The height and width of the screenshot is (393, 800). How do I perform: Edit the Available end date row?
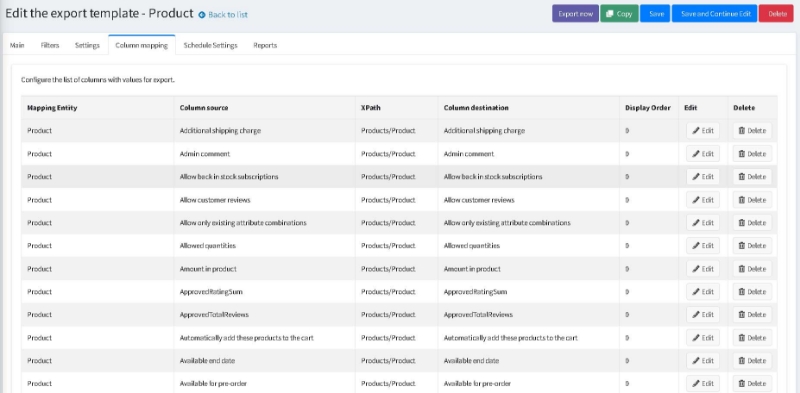(703, 361)
